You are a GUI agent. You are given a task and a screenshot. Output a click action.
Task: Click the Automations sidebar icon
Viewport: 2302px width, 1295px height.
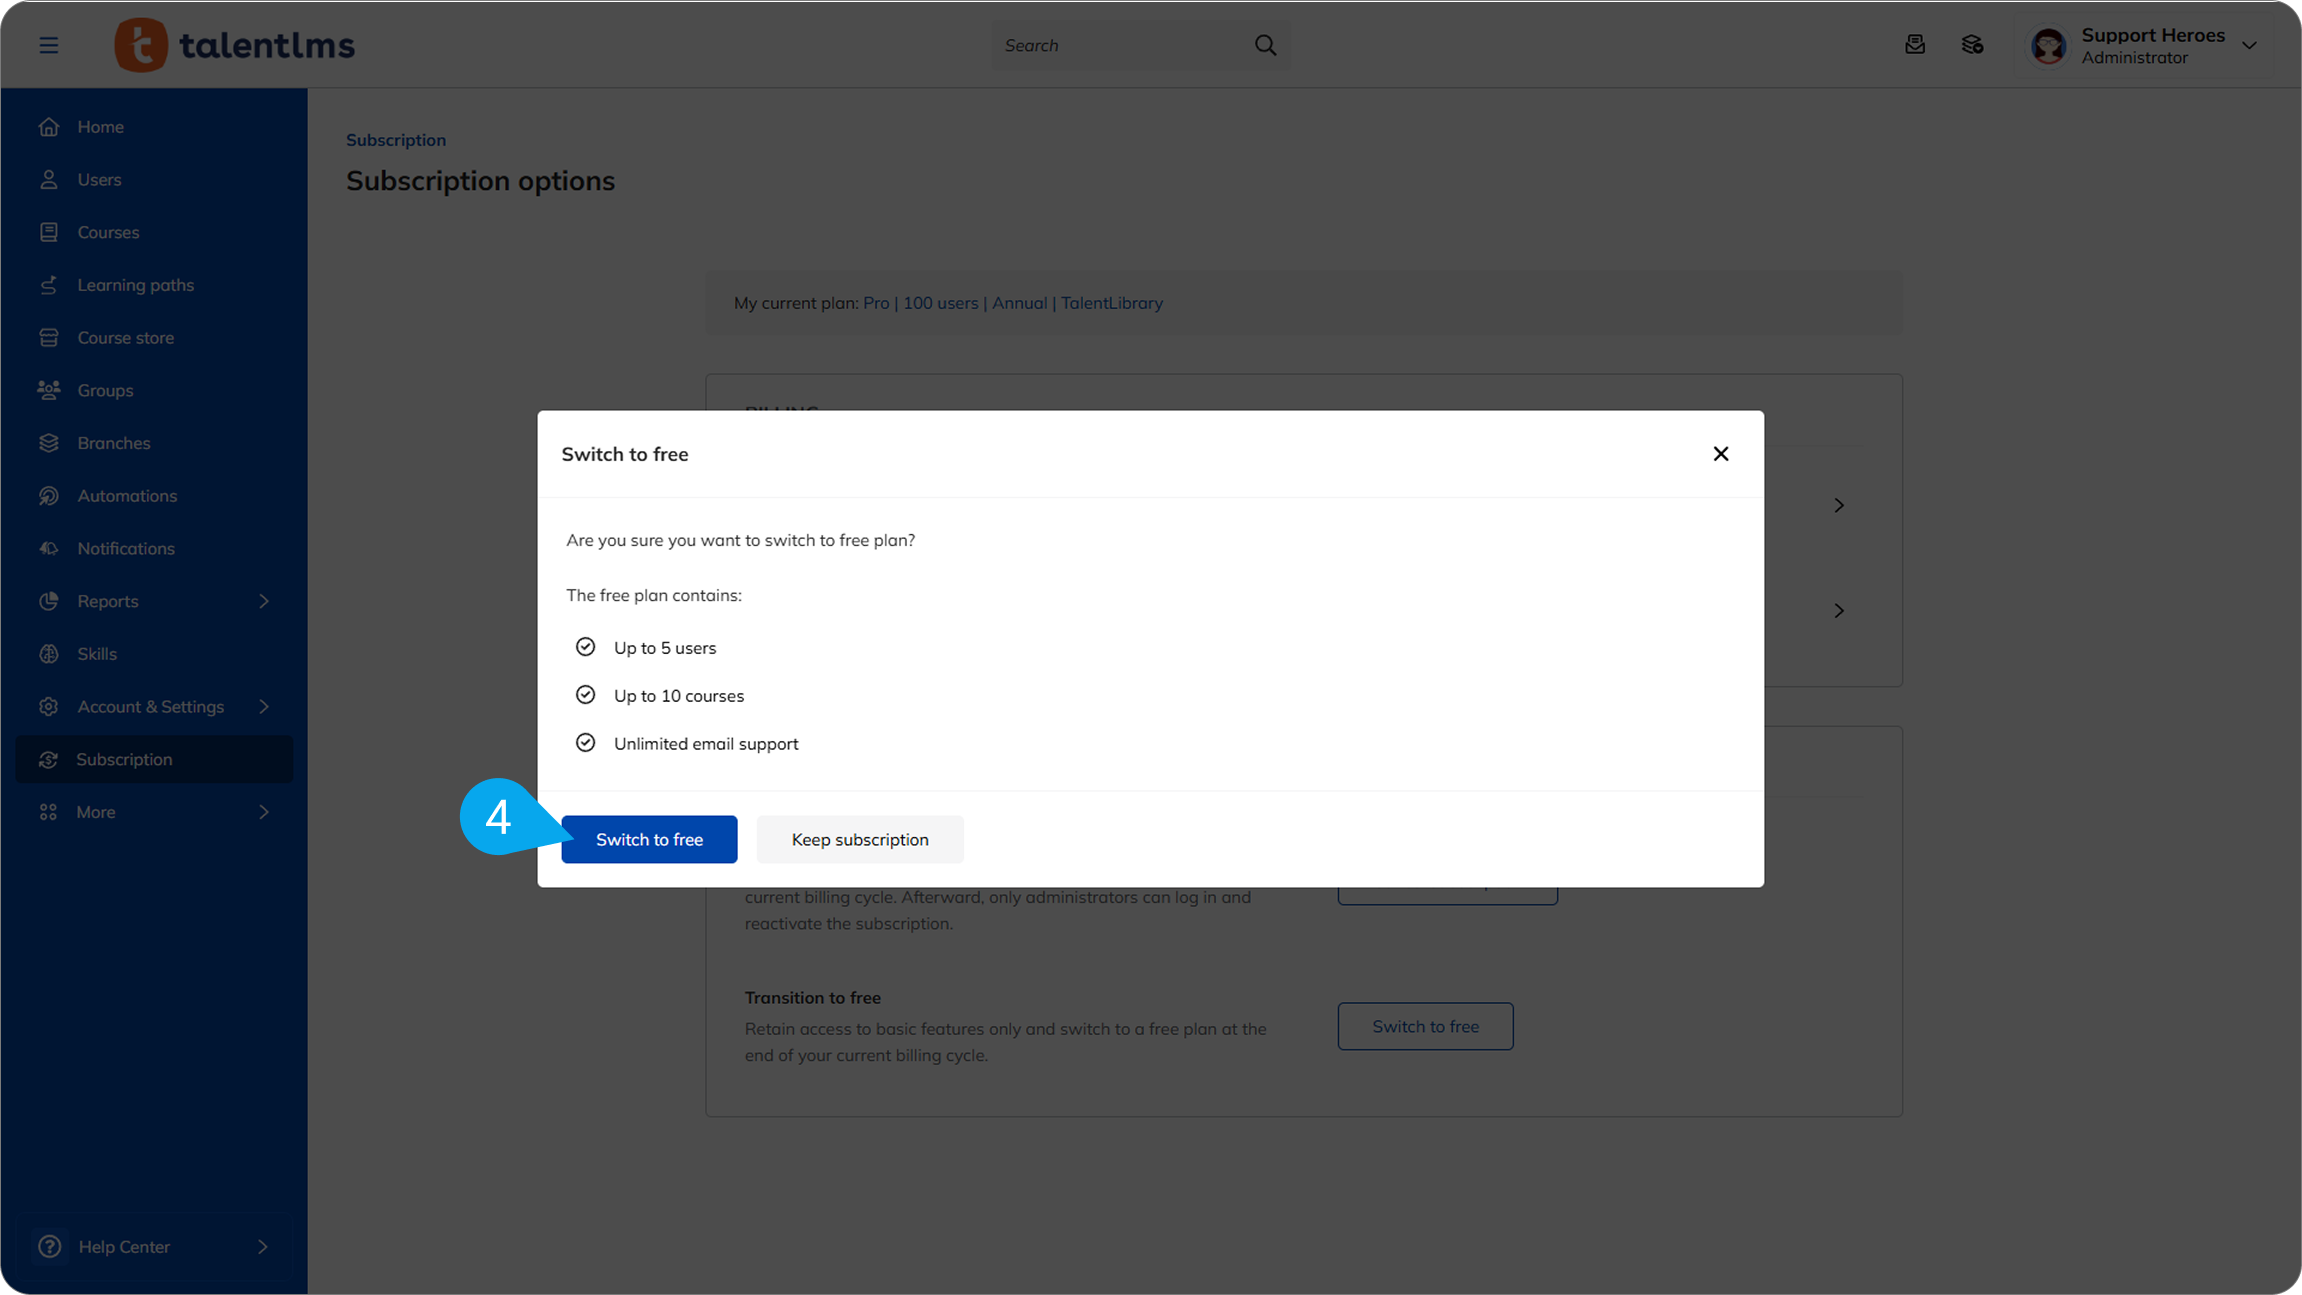[49, 496]
